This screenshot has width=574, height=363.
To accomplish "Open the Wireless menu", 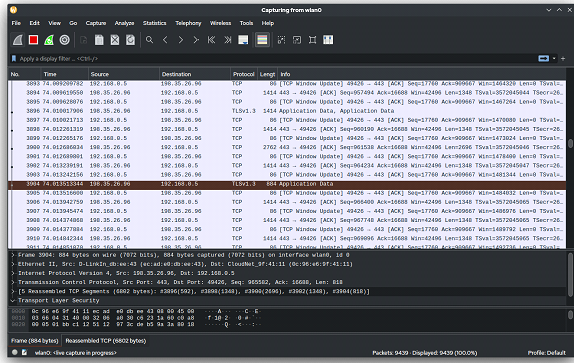I will click(x=220, y=23).
